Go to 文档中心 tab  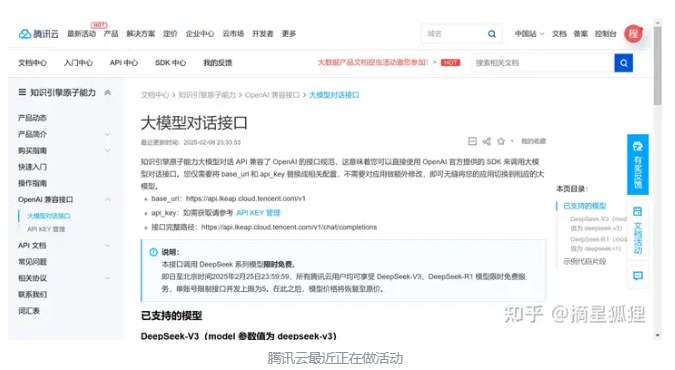32,63
